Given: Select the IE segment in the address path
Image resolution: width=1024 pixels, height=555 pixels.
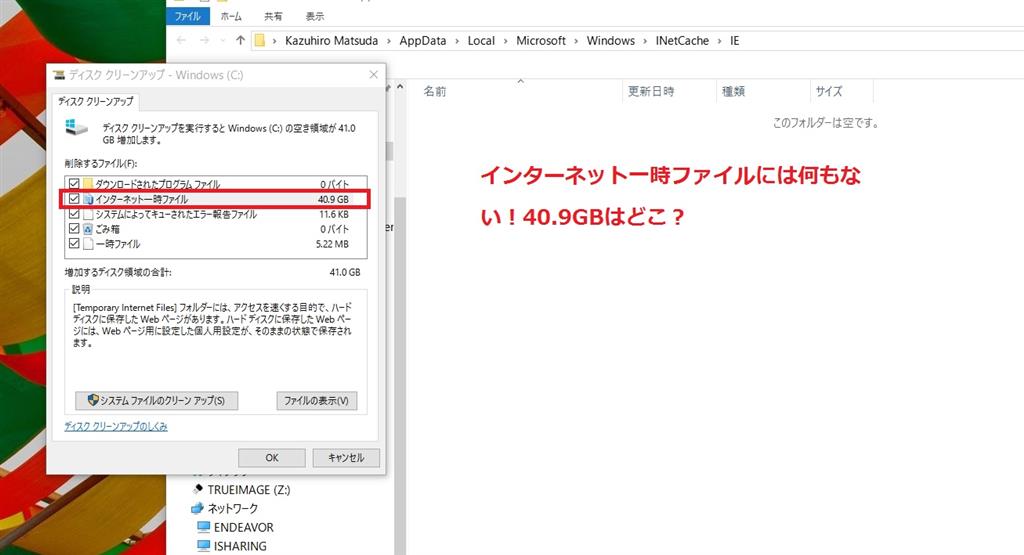Looking at the screenshot, I should (x=735, y=40).
